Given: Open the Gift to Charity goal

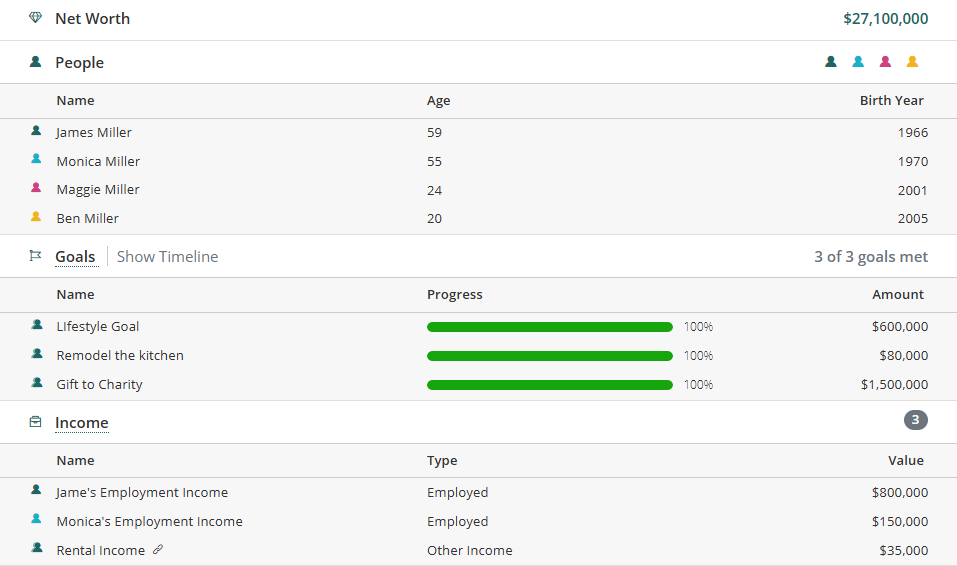Looking at the screenshot, I should (x=99, y=385).
